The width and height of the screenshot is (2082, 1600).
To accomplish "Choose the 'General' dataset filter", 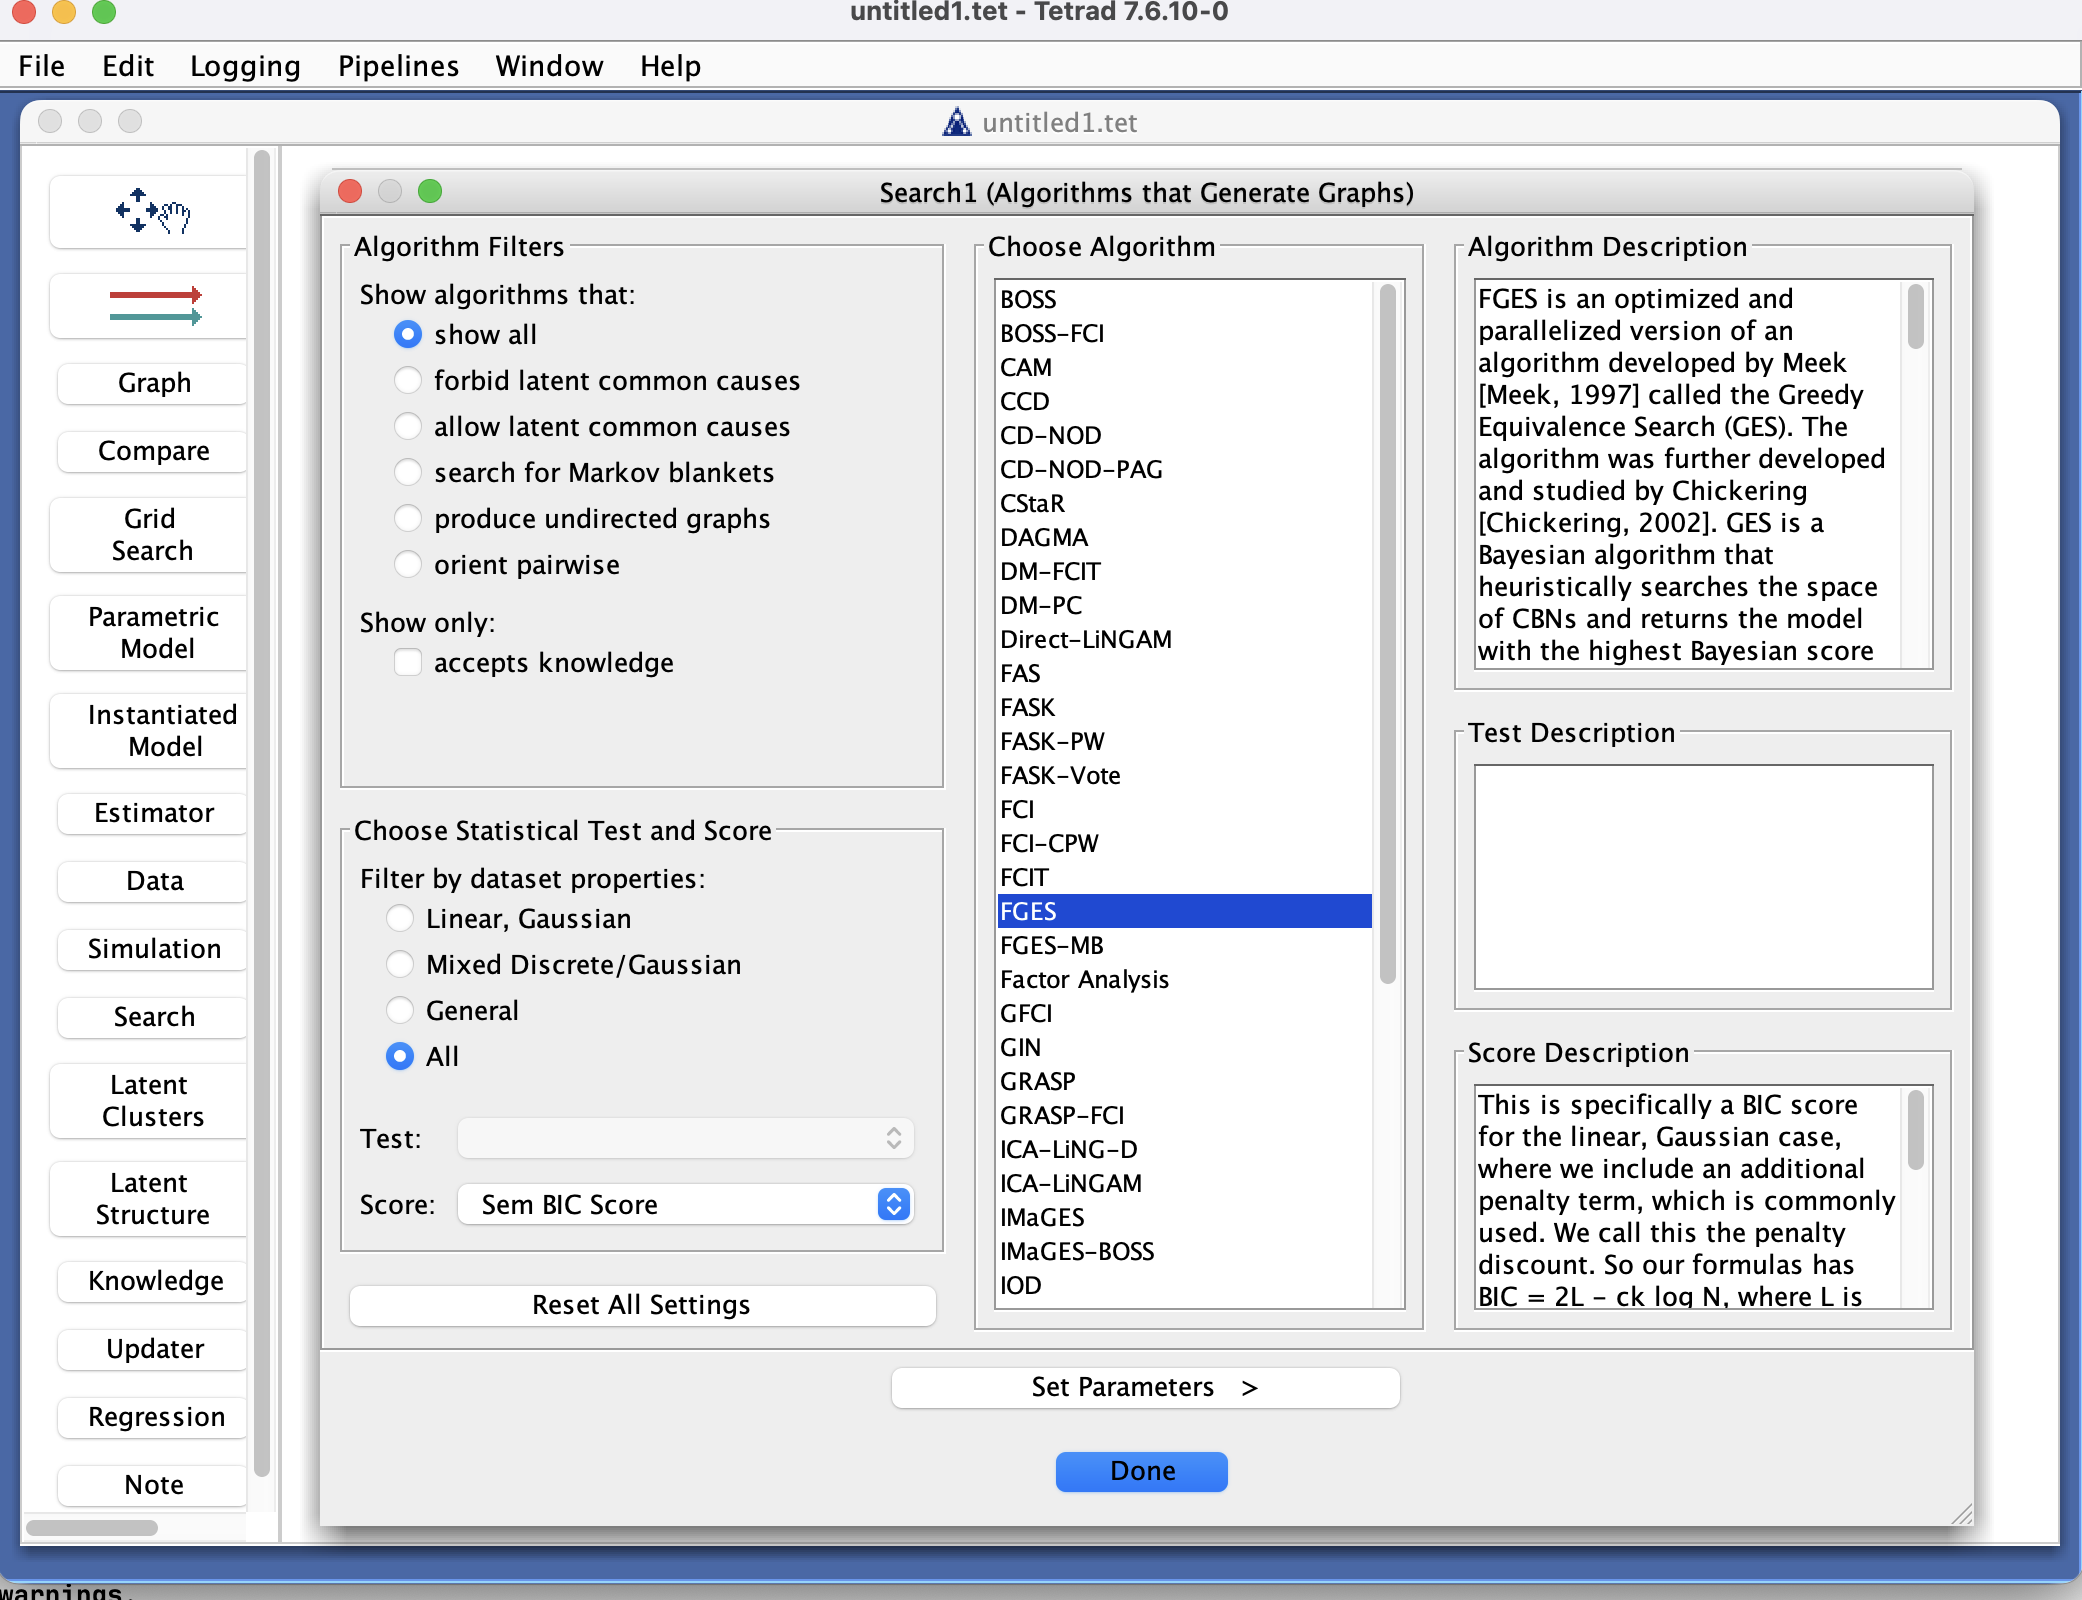I will click(x=400, y=1010).
